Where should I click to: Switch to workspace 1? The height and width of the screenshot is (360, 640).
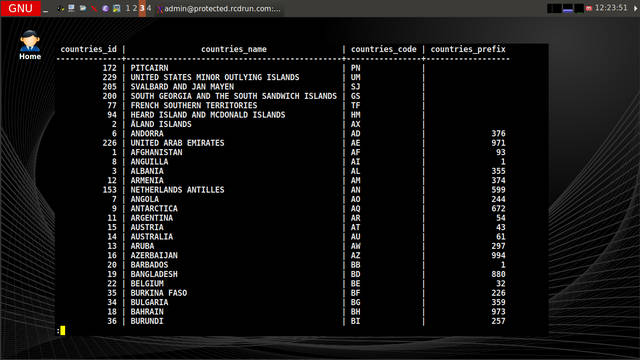(128, 8)
